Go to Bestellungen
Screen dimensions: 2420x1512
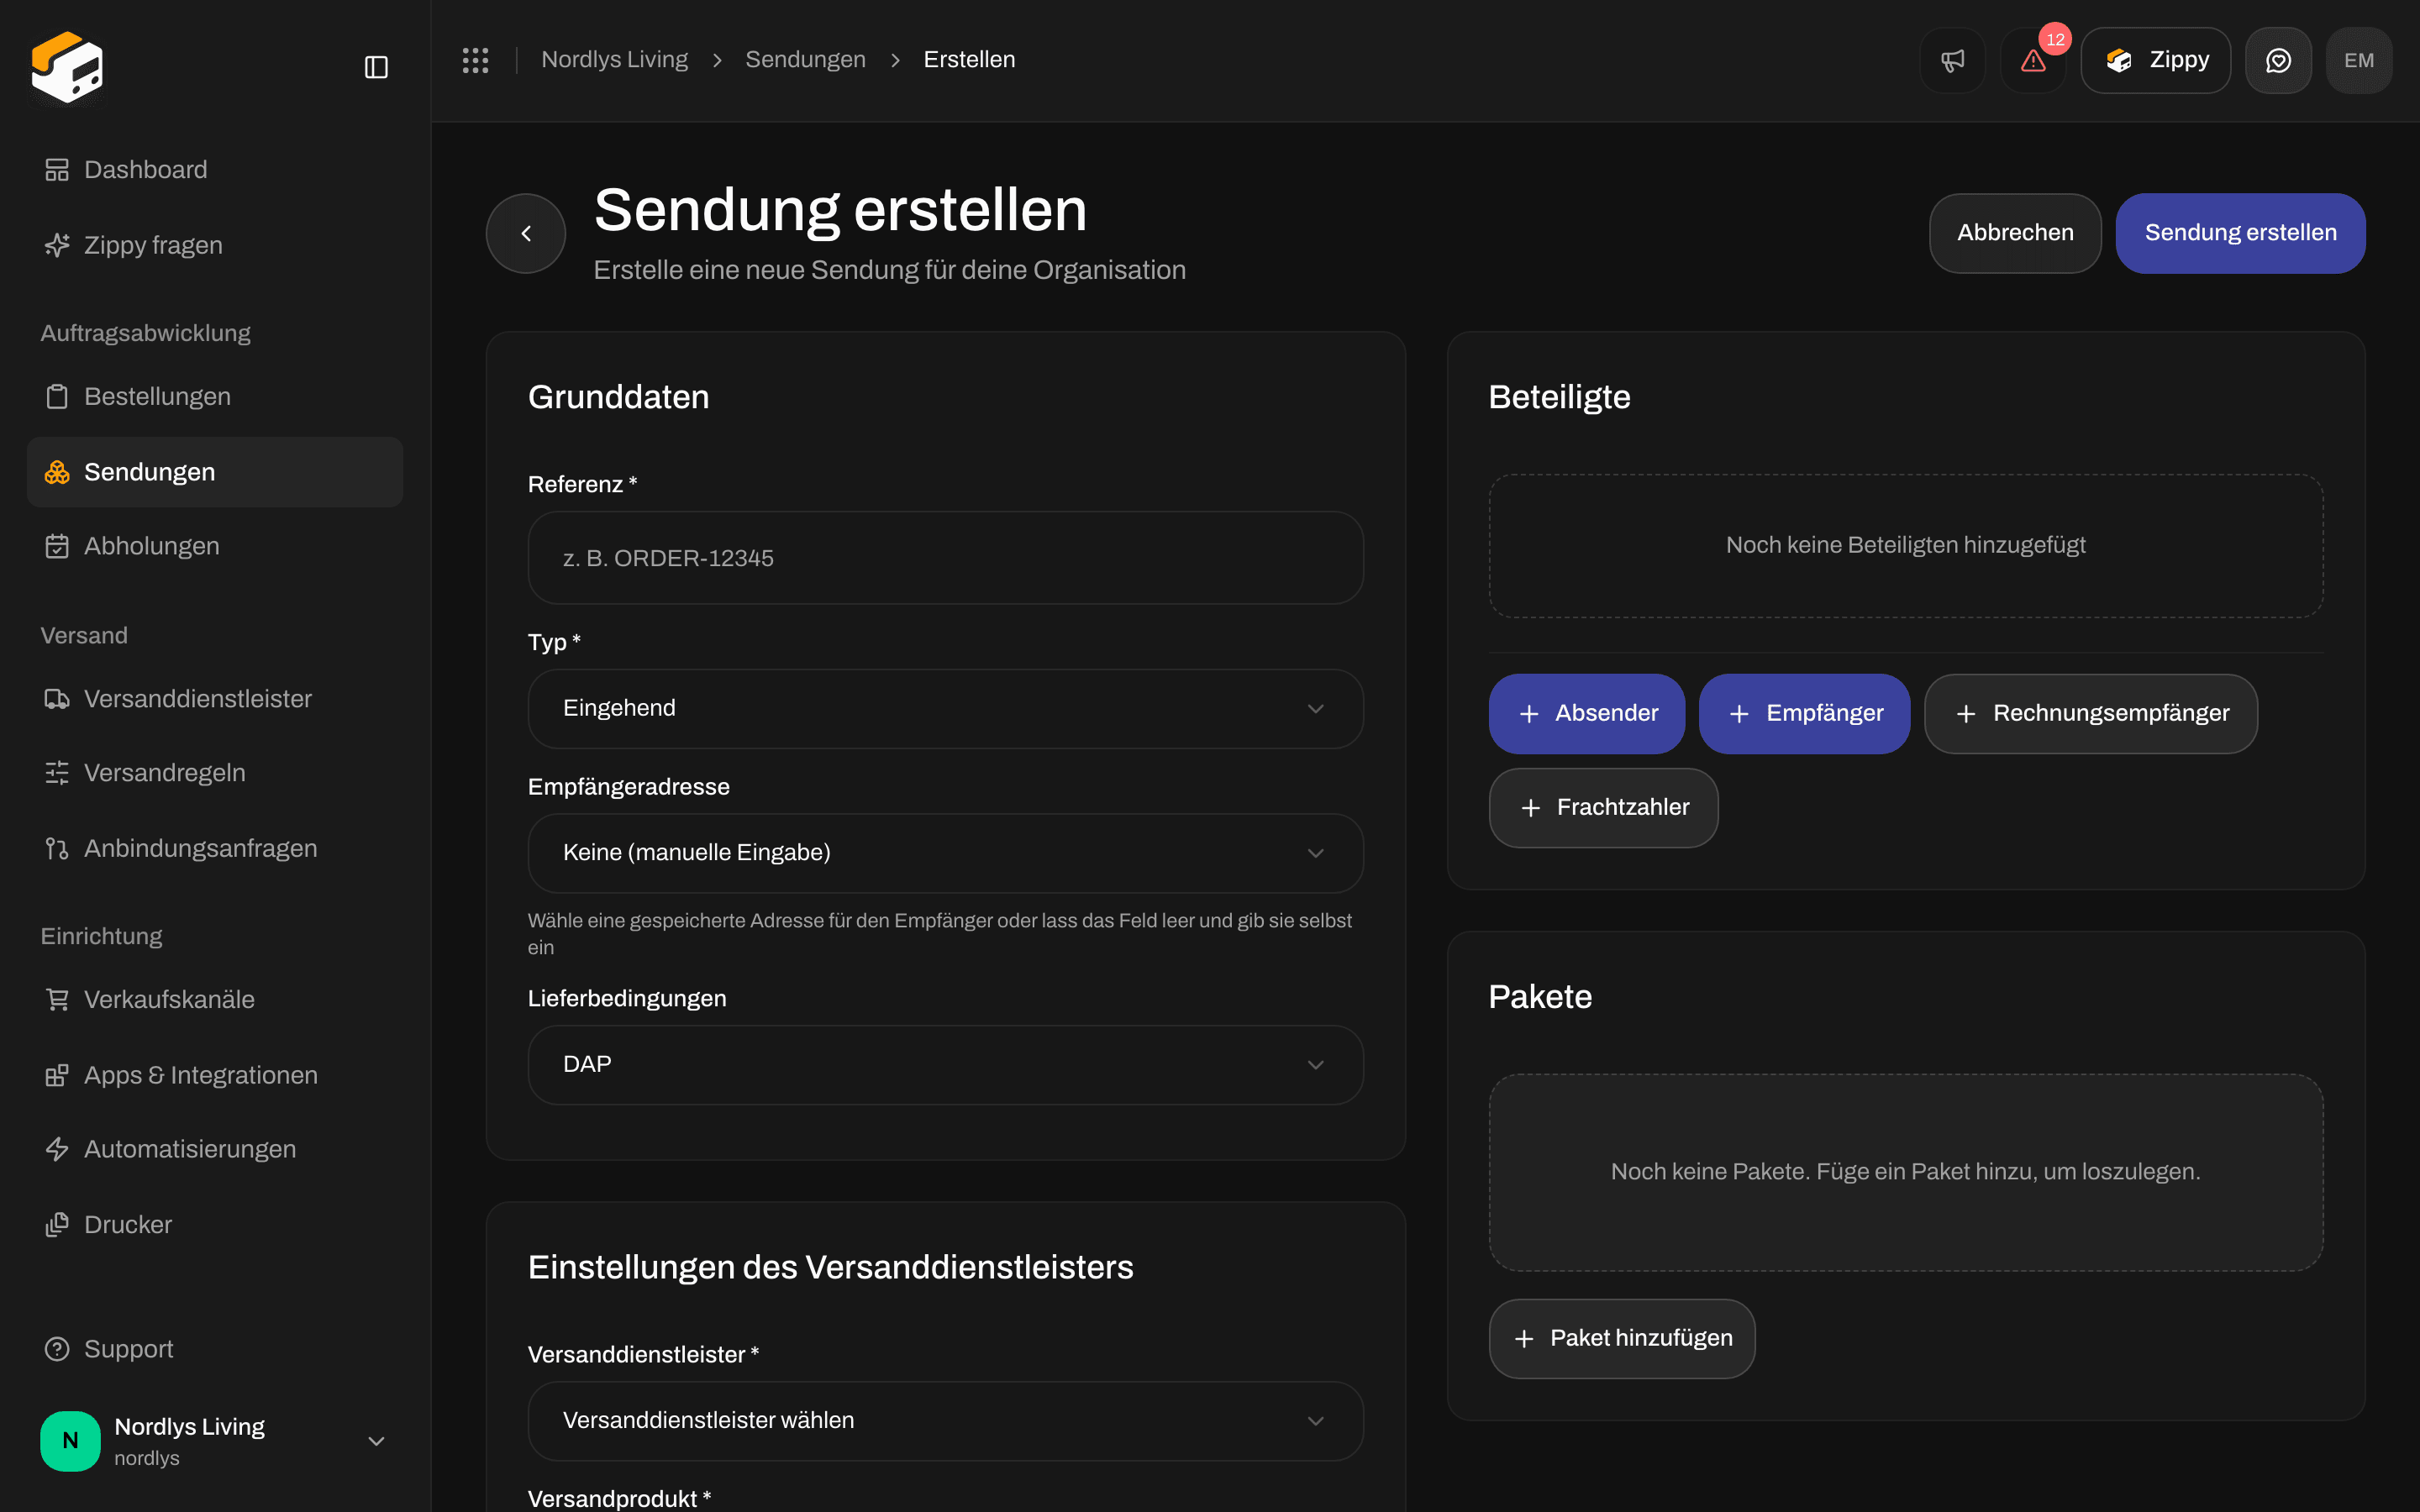[215, 397]
